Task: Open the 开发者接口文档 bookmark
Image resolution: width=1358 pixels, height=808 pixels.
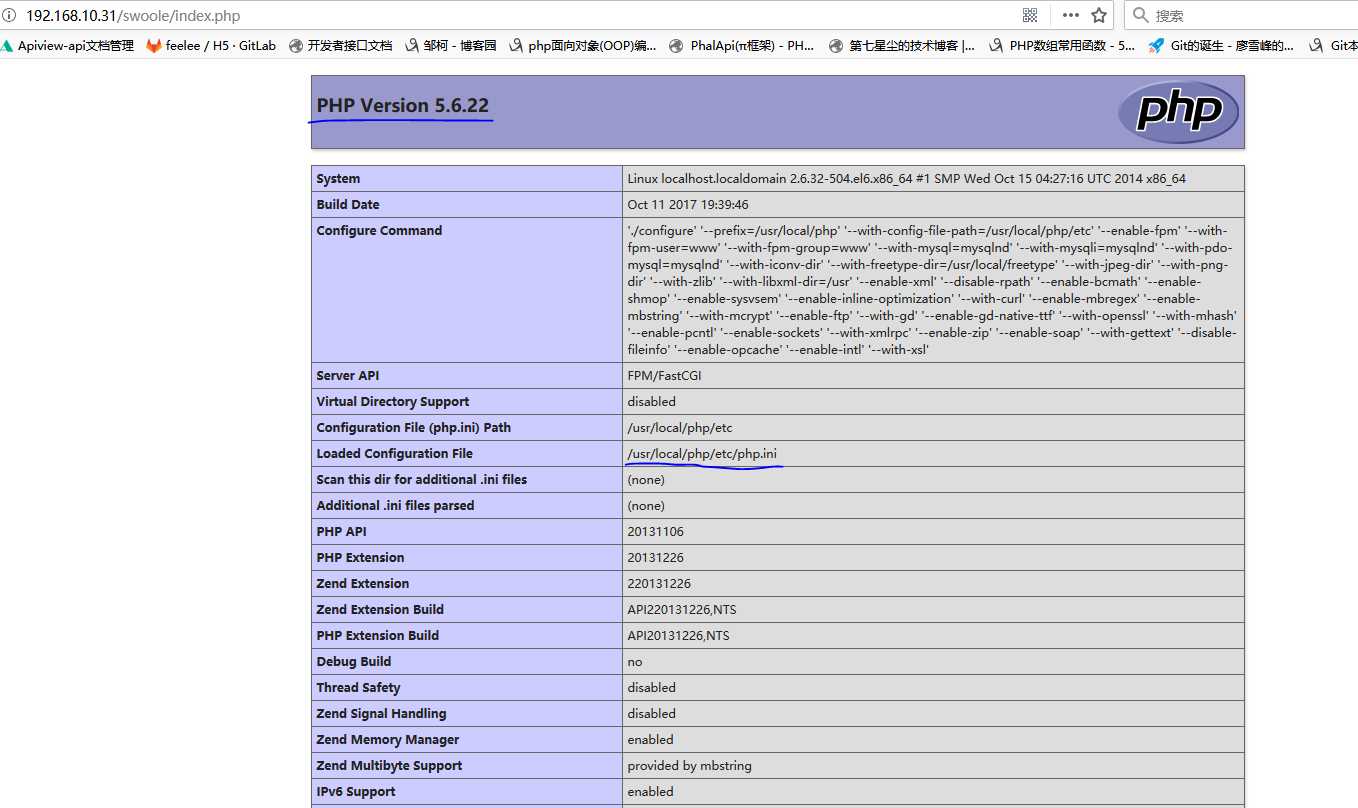Action: coord(340,45)
